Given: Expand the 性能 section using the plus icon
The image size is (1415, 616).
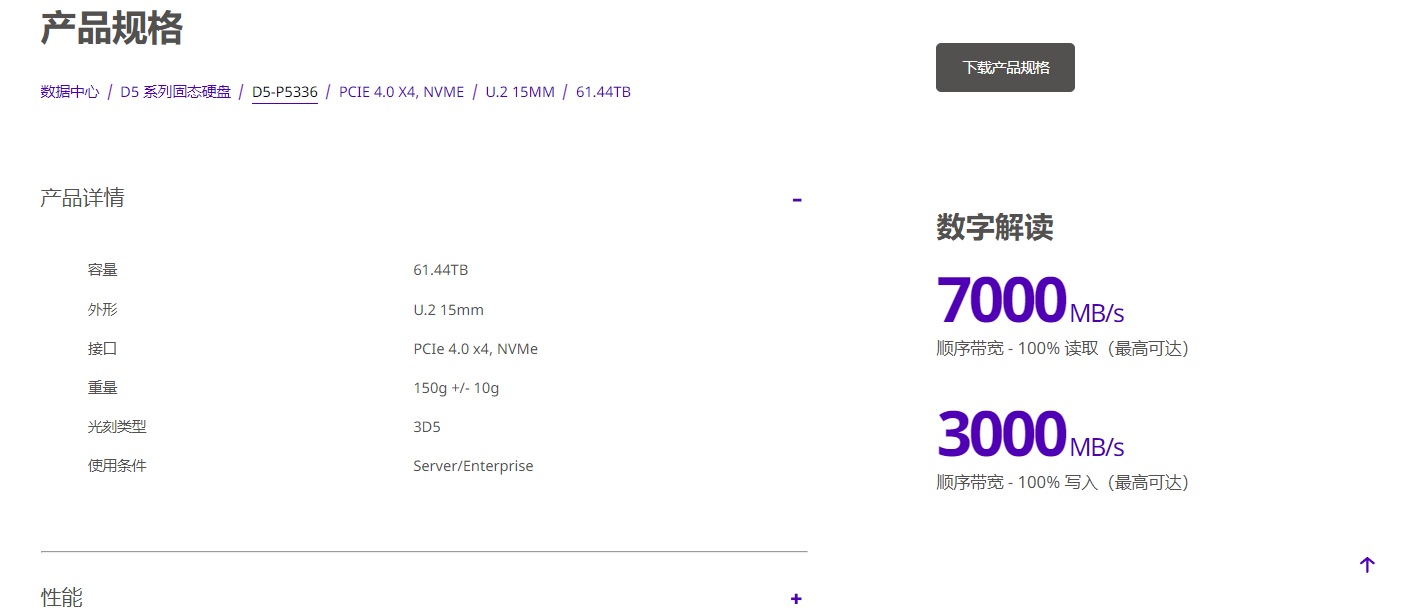Looking at the screenshot, I should point(795,598).
